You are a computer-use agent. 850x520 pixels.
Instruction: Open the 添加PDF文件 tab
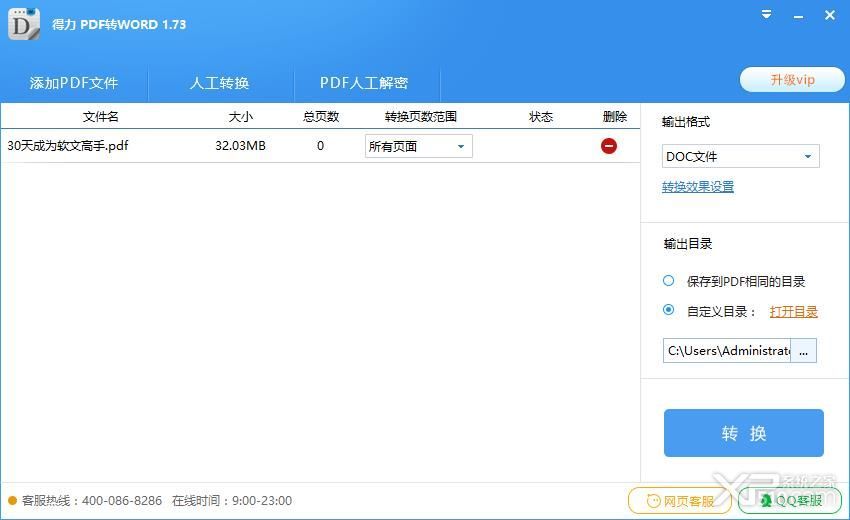[74, 83]
